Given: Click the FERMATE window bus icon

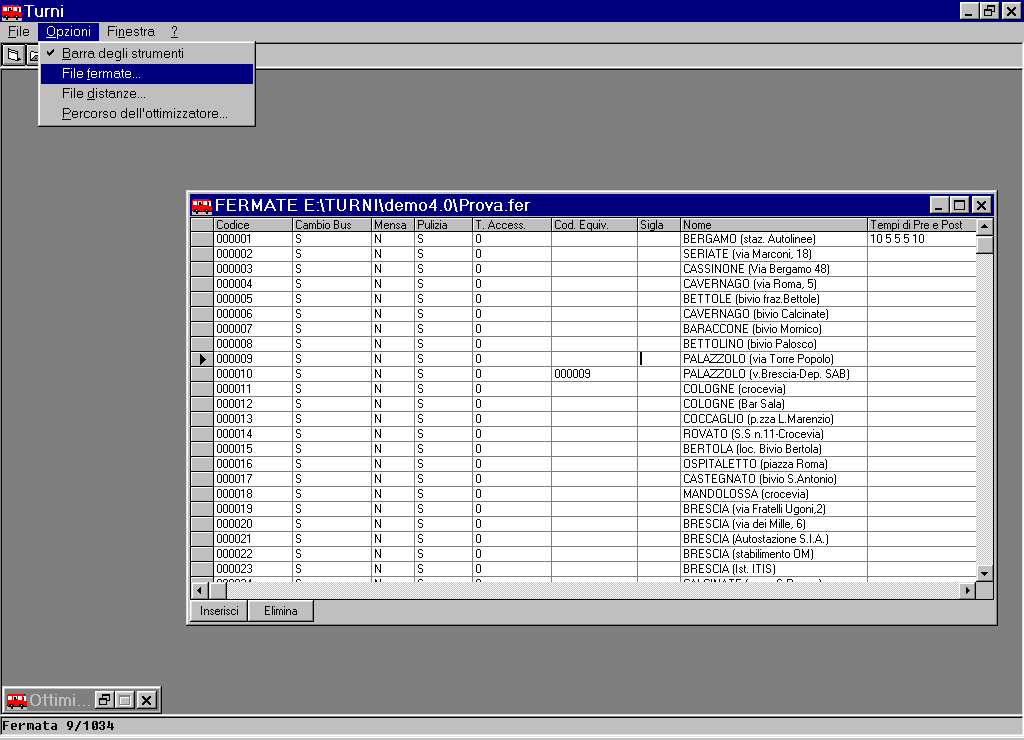Looking at the screenshot, I should [201, 206].
